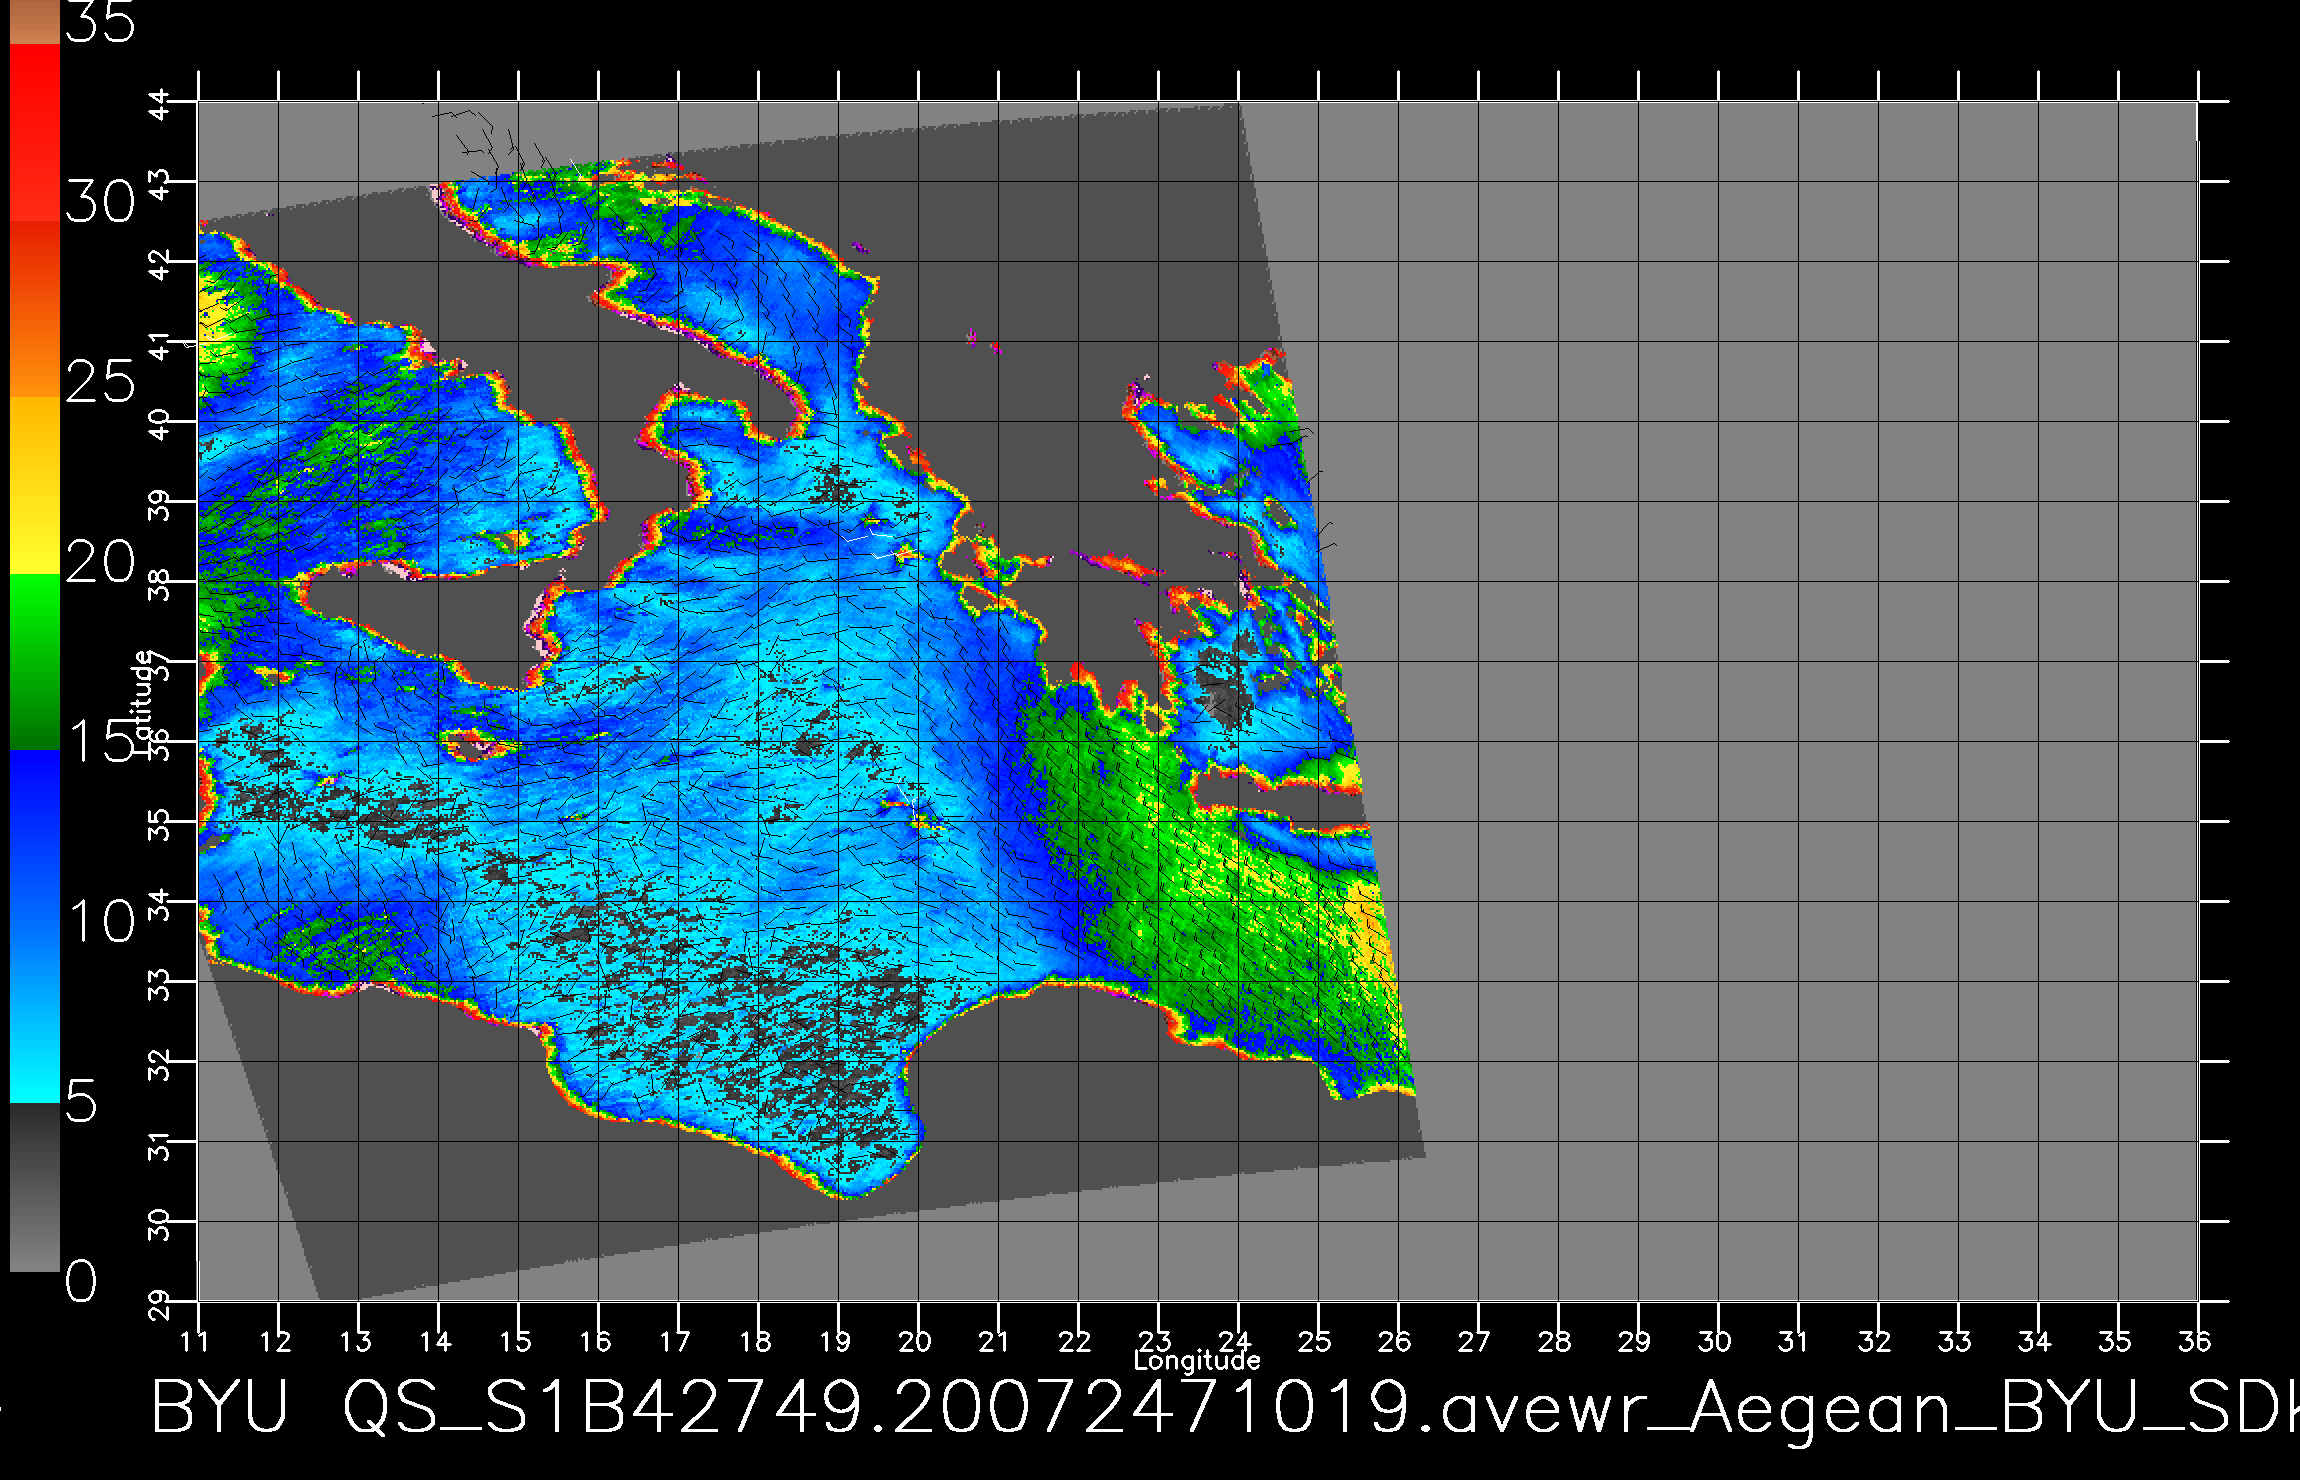Pick the dark blue segment of the colorbar

tap(35, 836)
